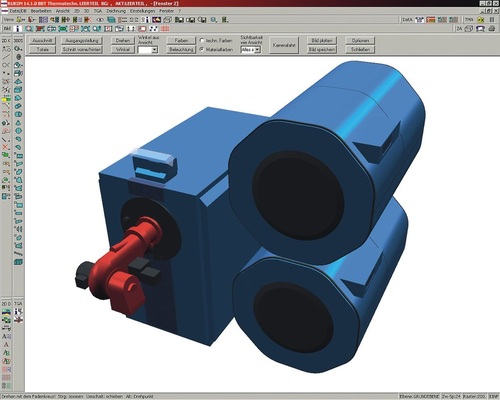Click the Schließen button
The width and height of the screenshot is (500, 400).
coord(360,49)
